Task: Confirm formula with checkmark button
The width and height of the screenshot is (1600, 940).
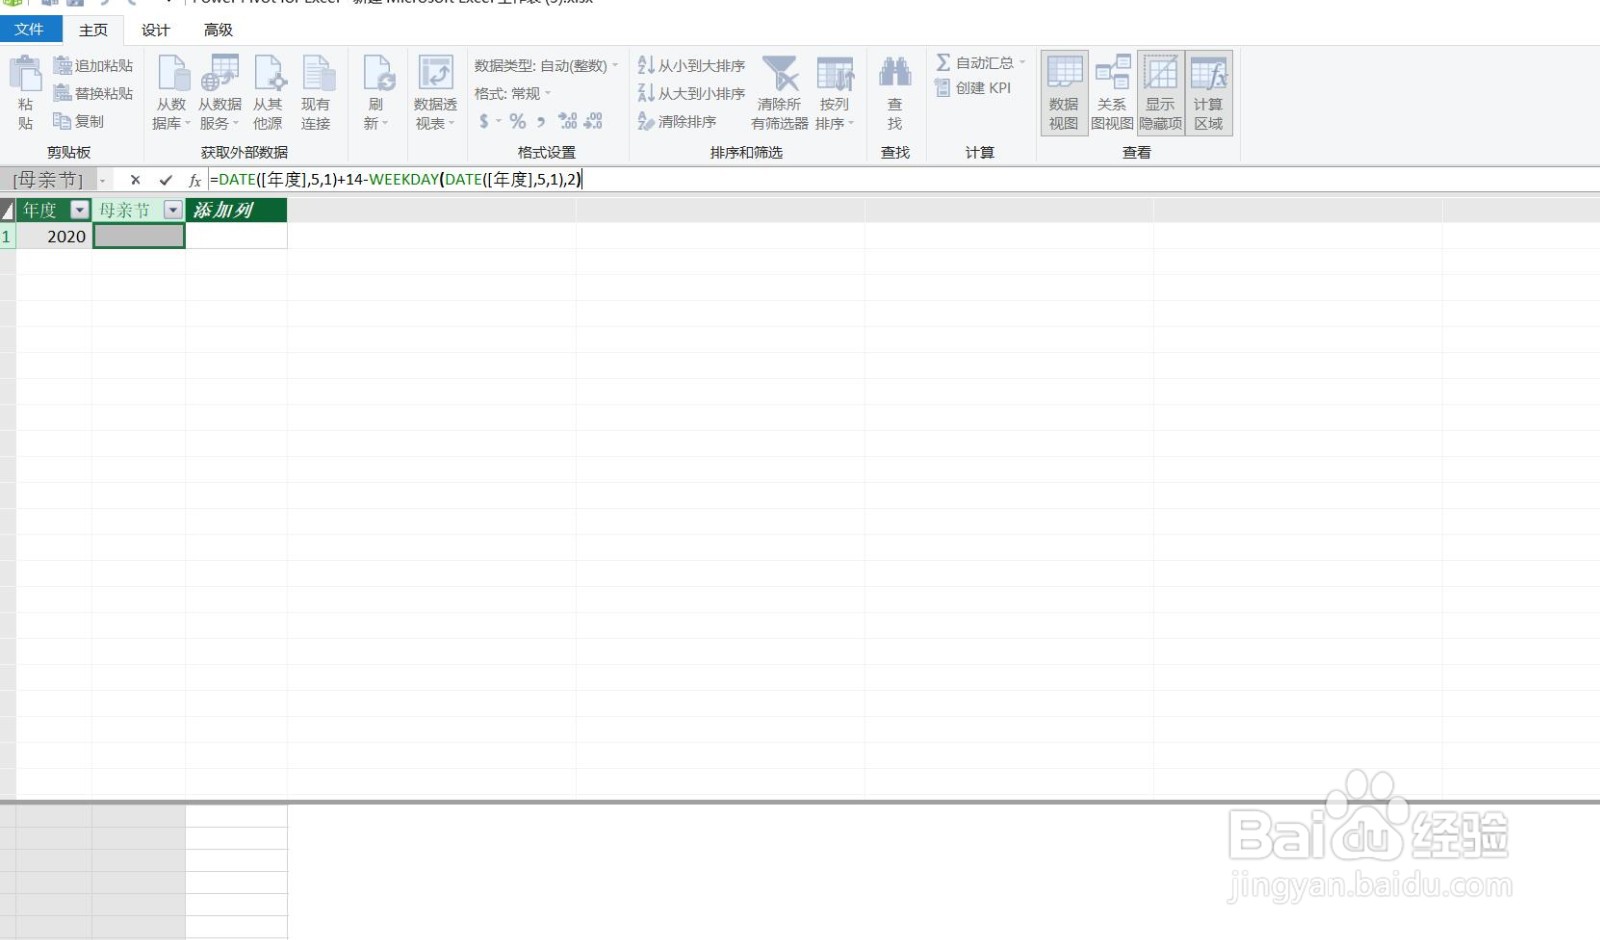Action: pos(165,180)
